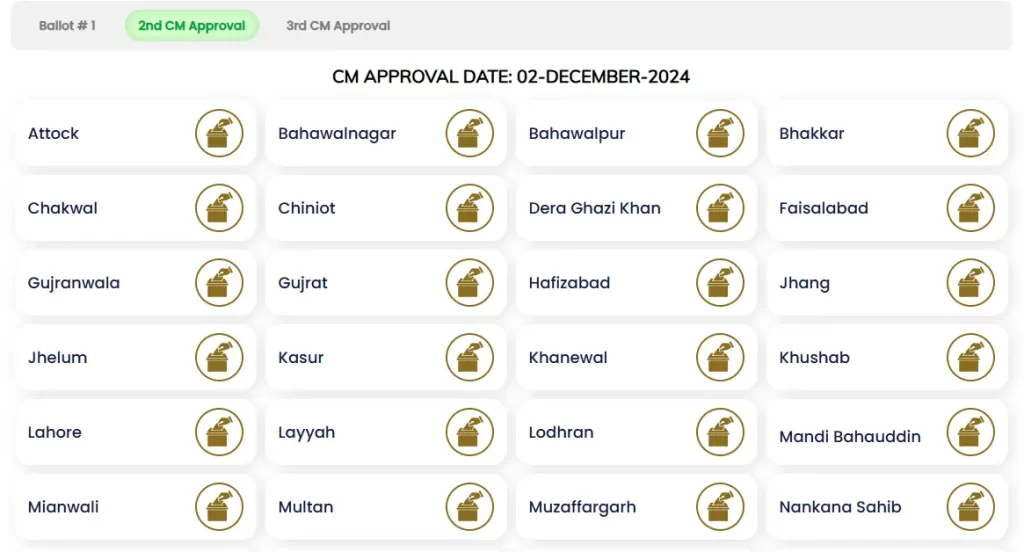Screen dimensions: 1024x552
Task: Open the ballot icon beside Faisalabad
Action: click(970, 208)
